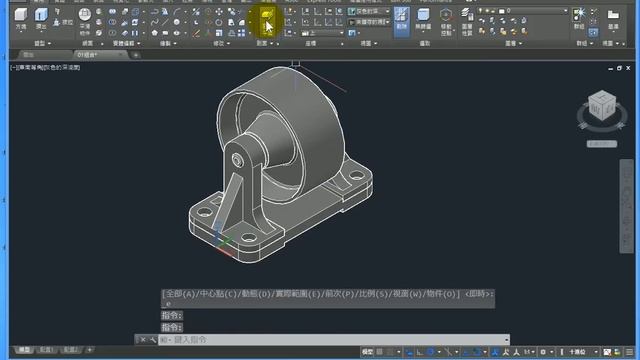
Task: Click the WCS label below ViewCube
Action: coord(602,144)
